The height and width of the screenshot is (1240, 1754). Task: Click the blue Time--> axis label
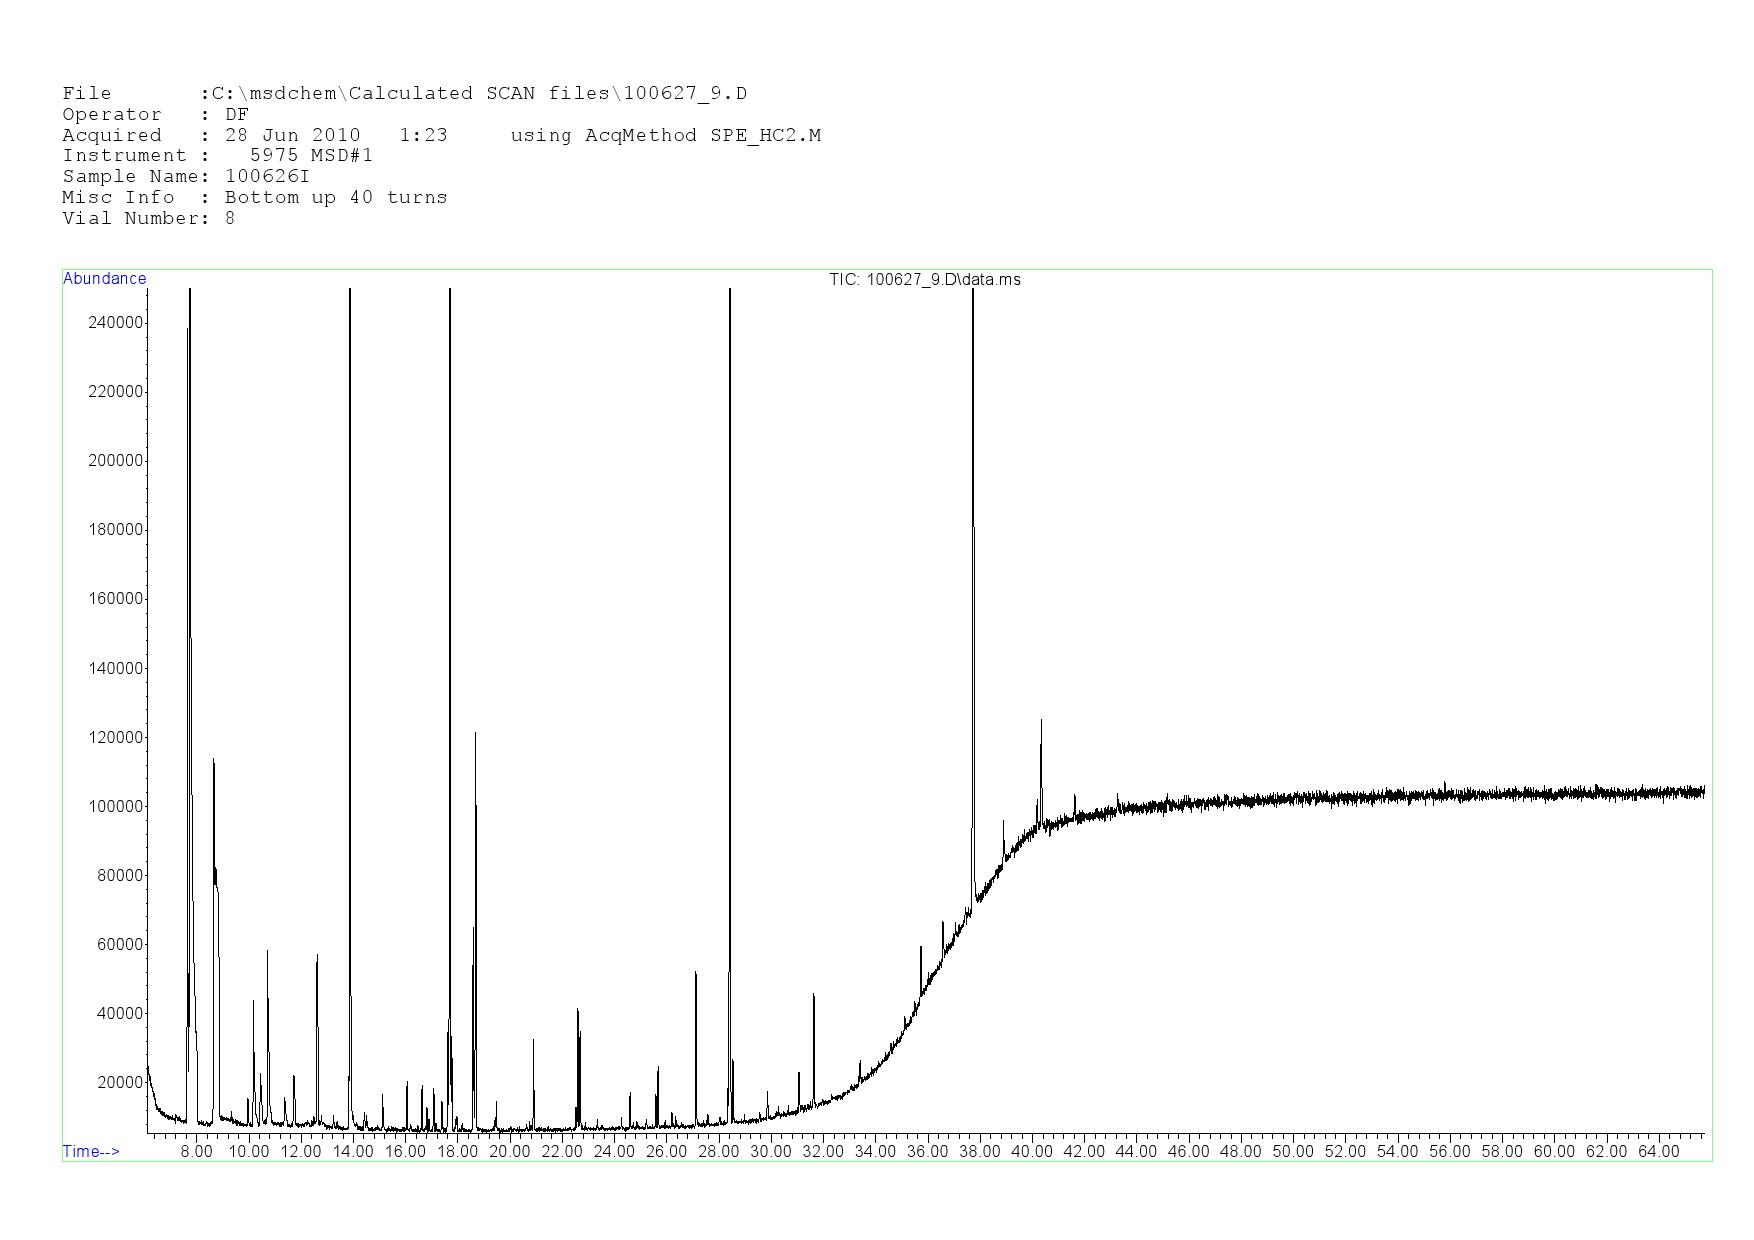point(91,1151)
